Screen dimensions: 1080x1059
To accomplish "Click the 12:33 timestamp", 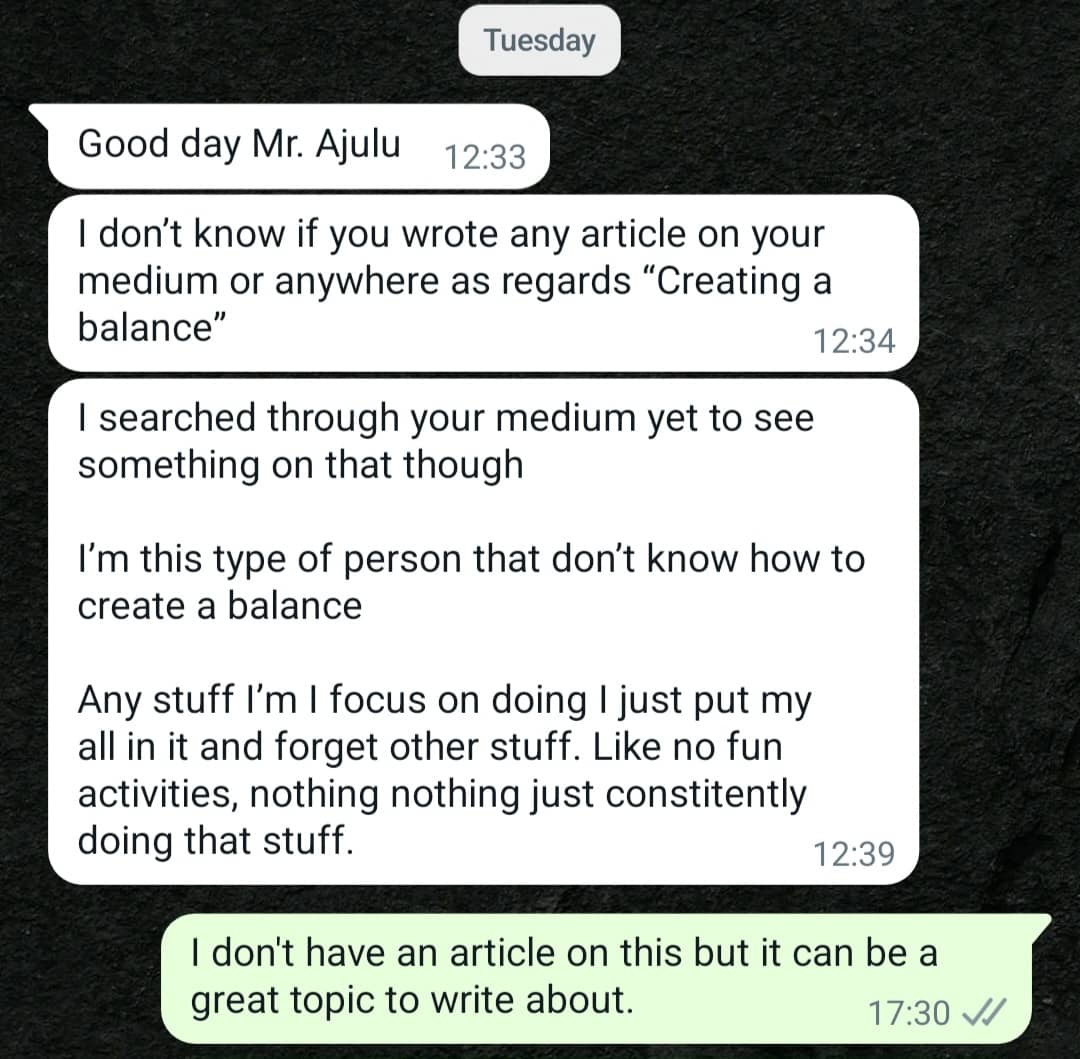I will click(x=485, y=157).
